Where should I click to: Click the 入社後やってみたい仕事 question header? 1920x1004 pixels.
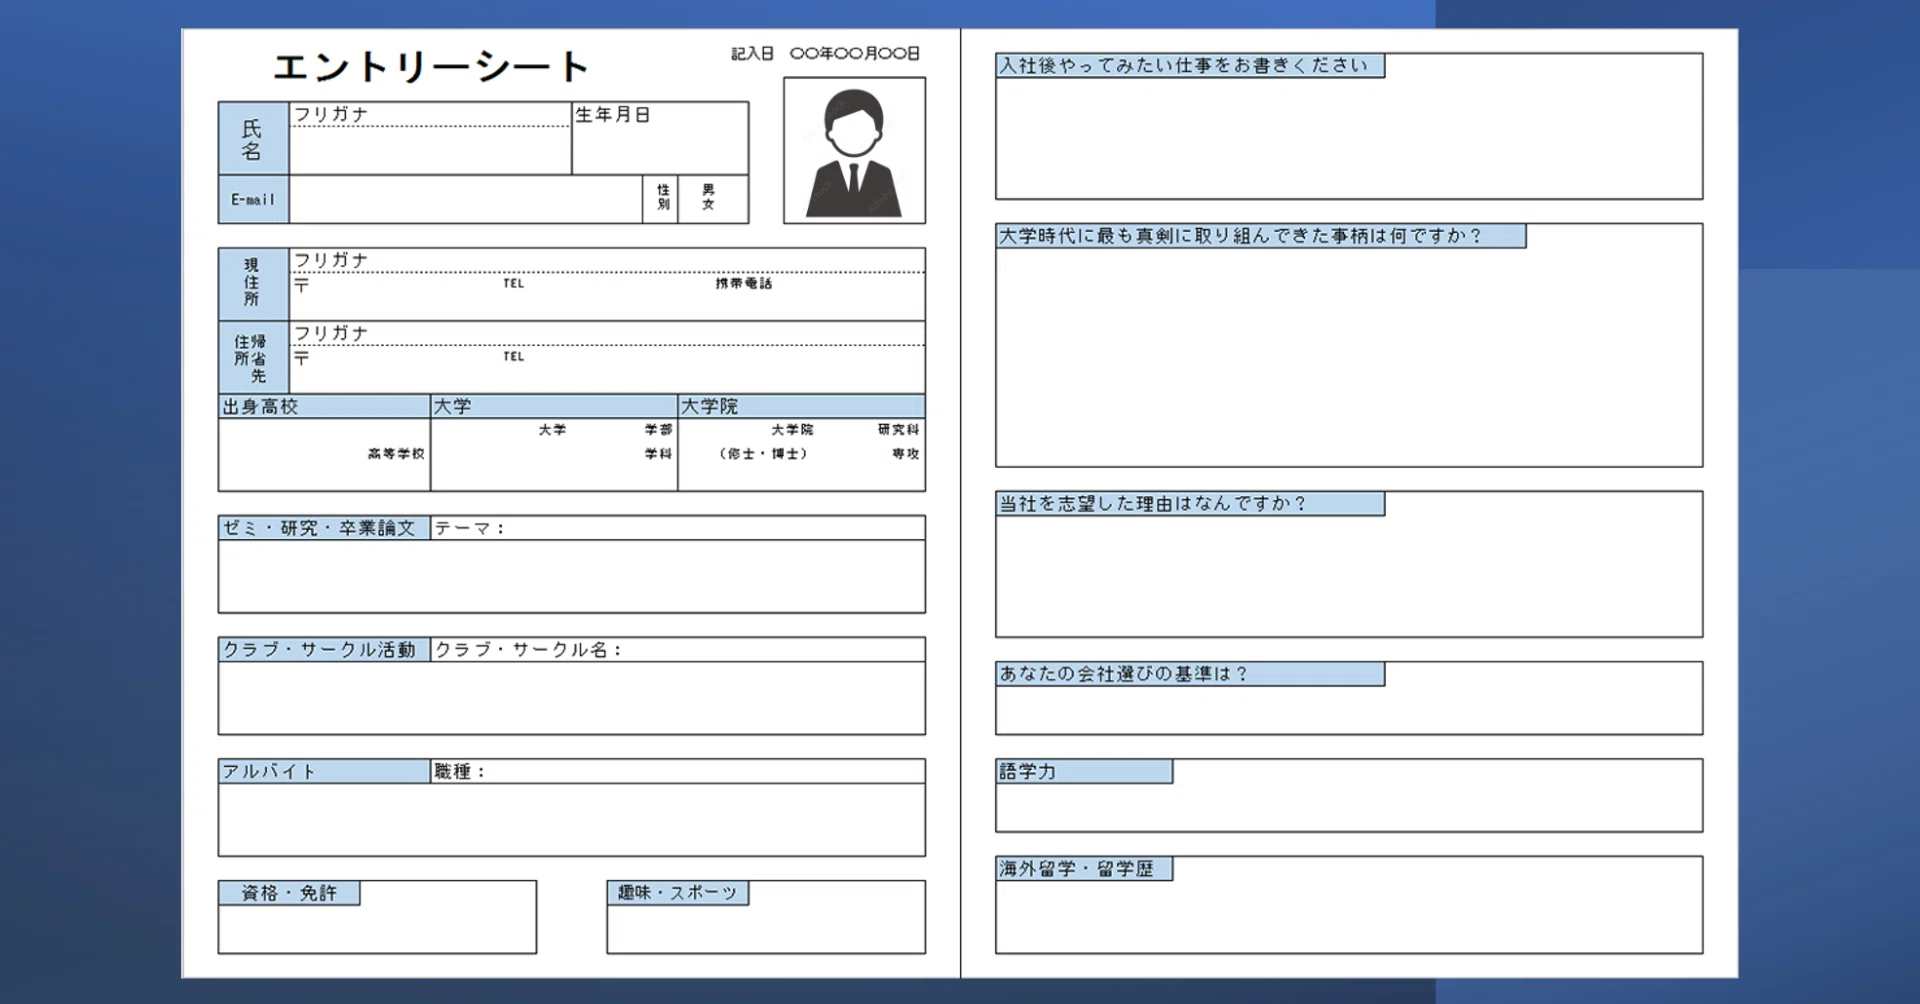tap(1190, 66)
